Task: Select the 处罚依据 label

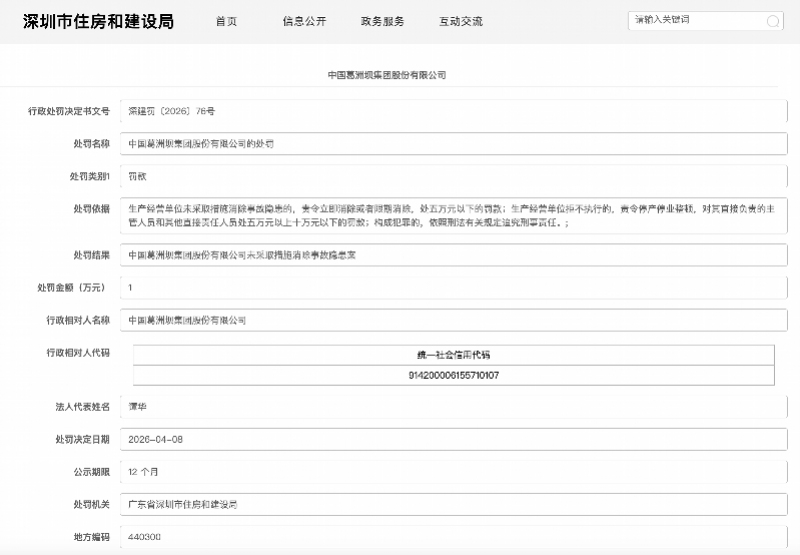Action: [x=92, y=209]
